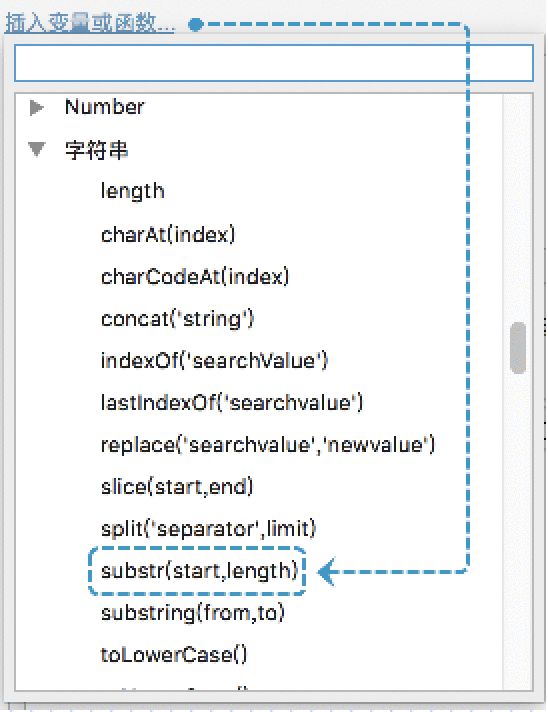Click the highlighted substr(start,length) function
Viewport: 548px width, 712px height.
[x=199, y=571]
